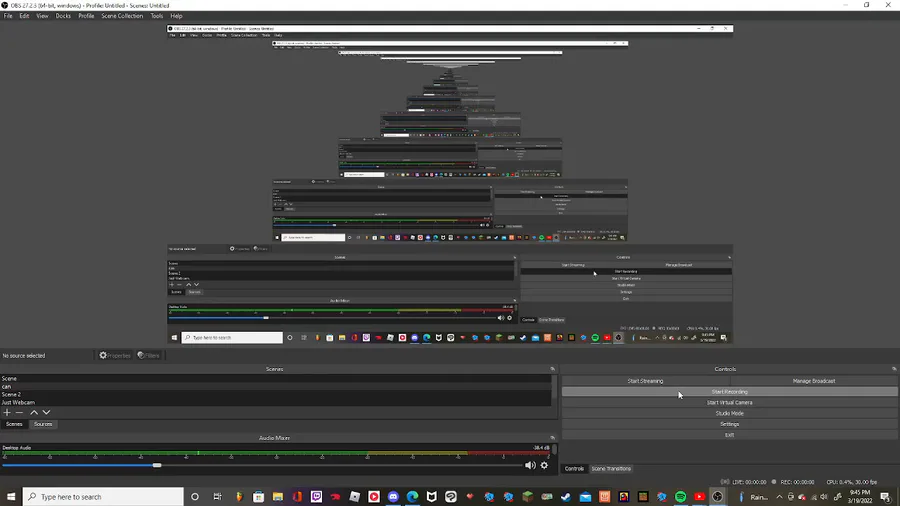Viewport: 900px width, 506px height.
Task: Open Cortana circle icon in taskbar
Action: pyautogui.click(x=195, y=497)
